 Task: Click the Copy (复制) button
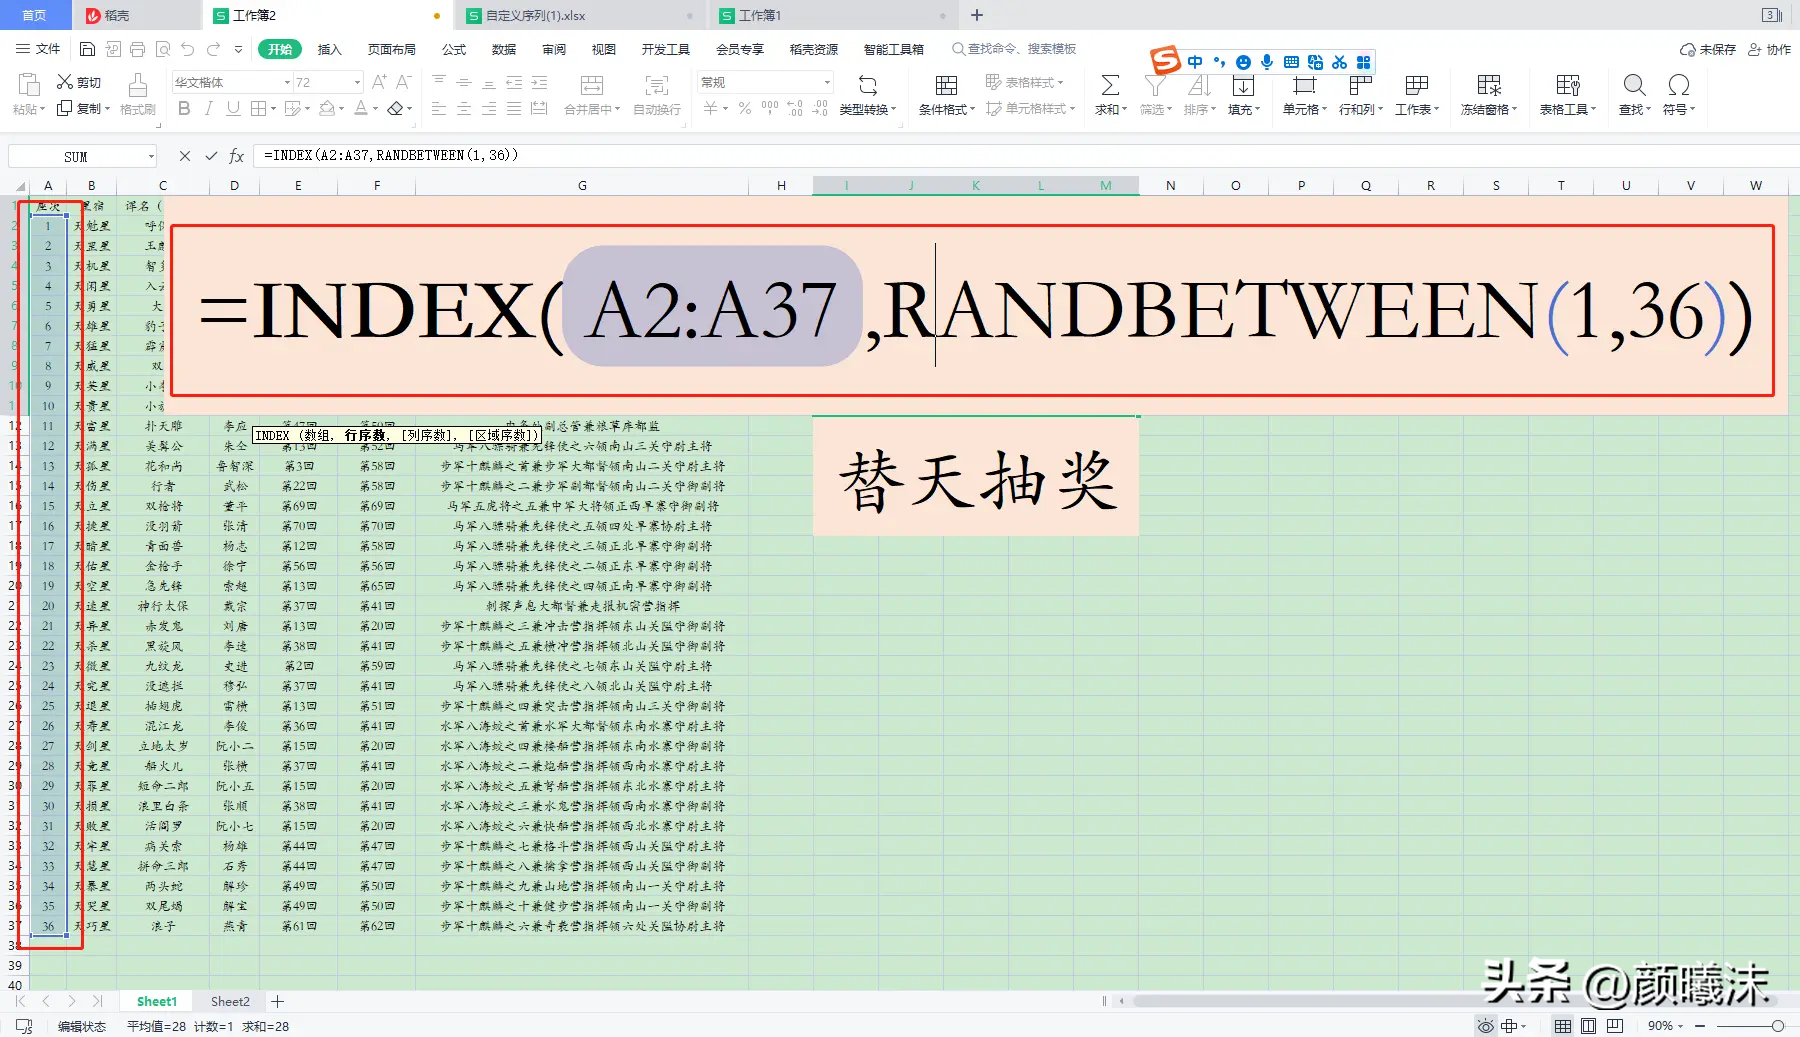point(83,108)
